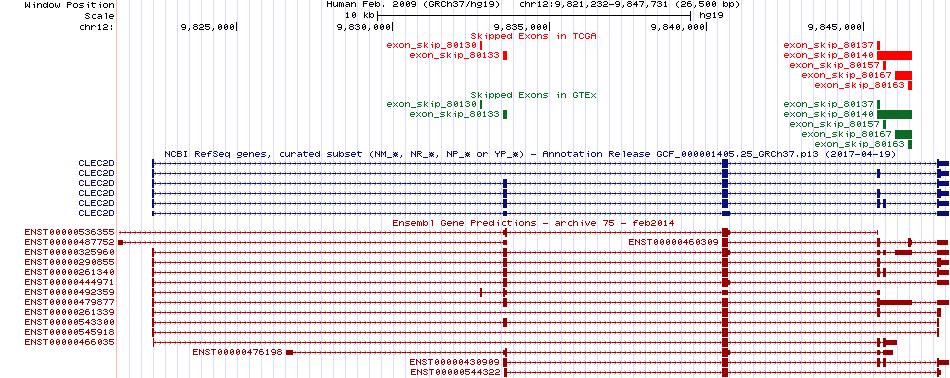Open transcript label ENST00000261340
950x378 pixels.
[70, 272]
